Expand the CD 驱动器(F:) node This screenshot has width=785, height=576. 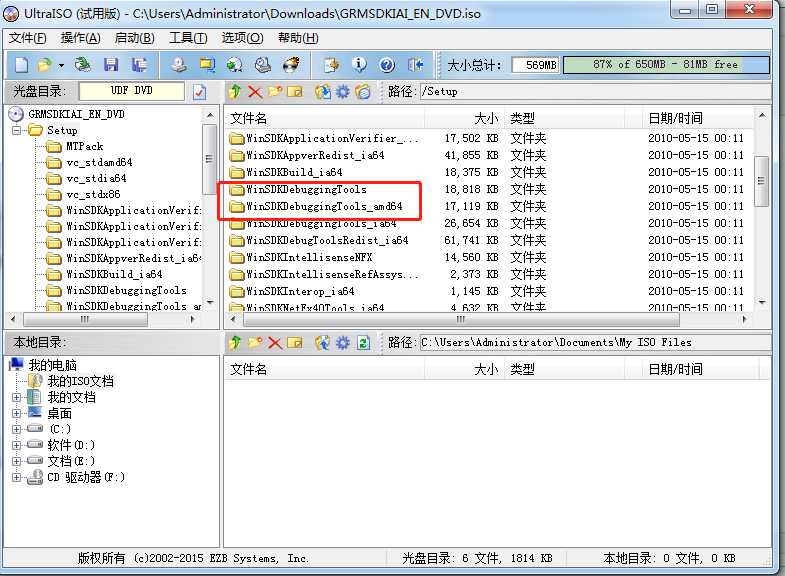point(17,477)
